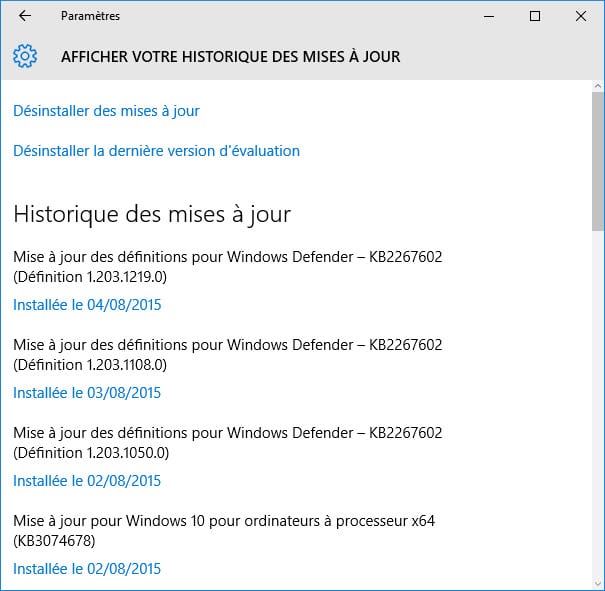Click 'Désinstaller la dernière version d'évaluation'
This screenshot has width=605, height=591.
(156, 151)
